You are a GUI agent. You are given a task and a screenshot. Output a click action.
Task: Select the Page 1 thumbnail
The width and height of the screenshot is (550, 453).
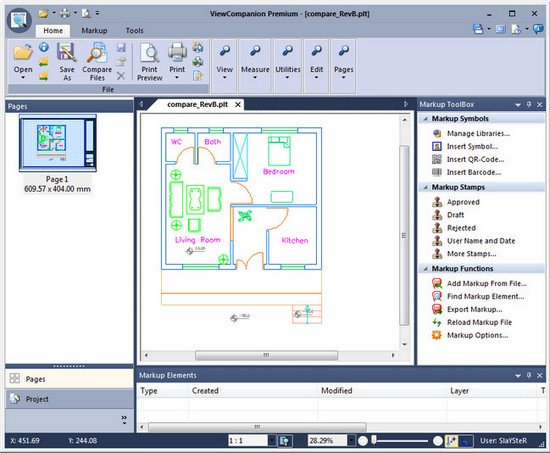tap(58, 143)
